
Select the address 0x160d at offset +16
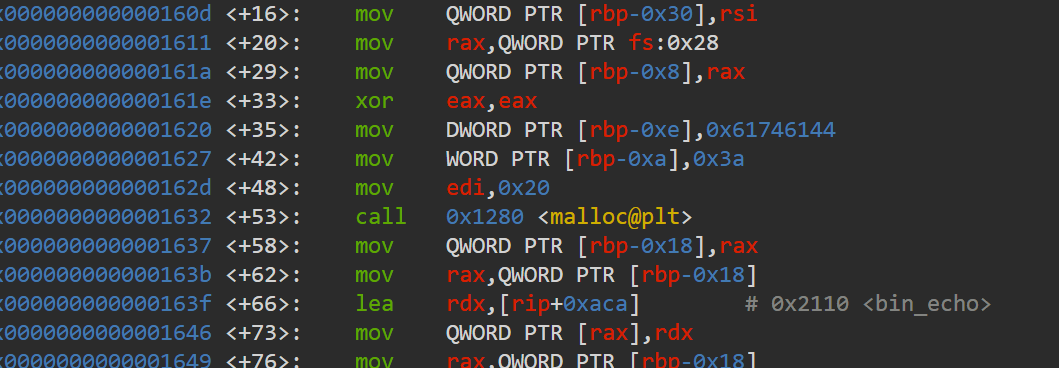coord(105,14)
